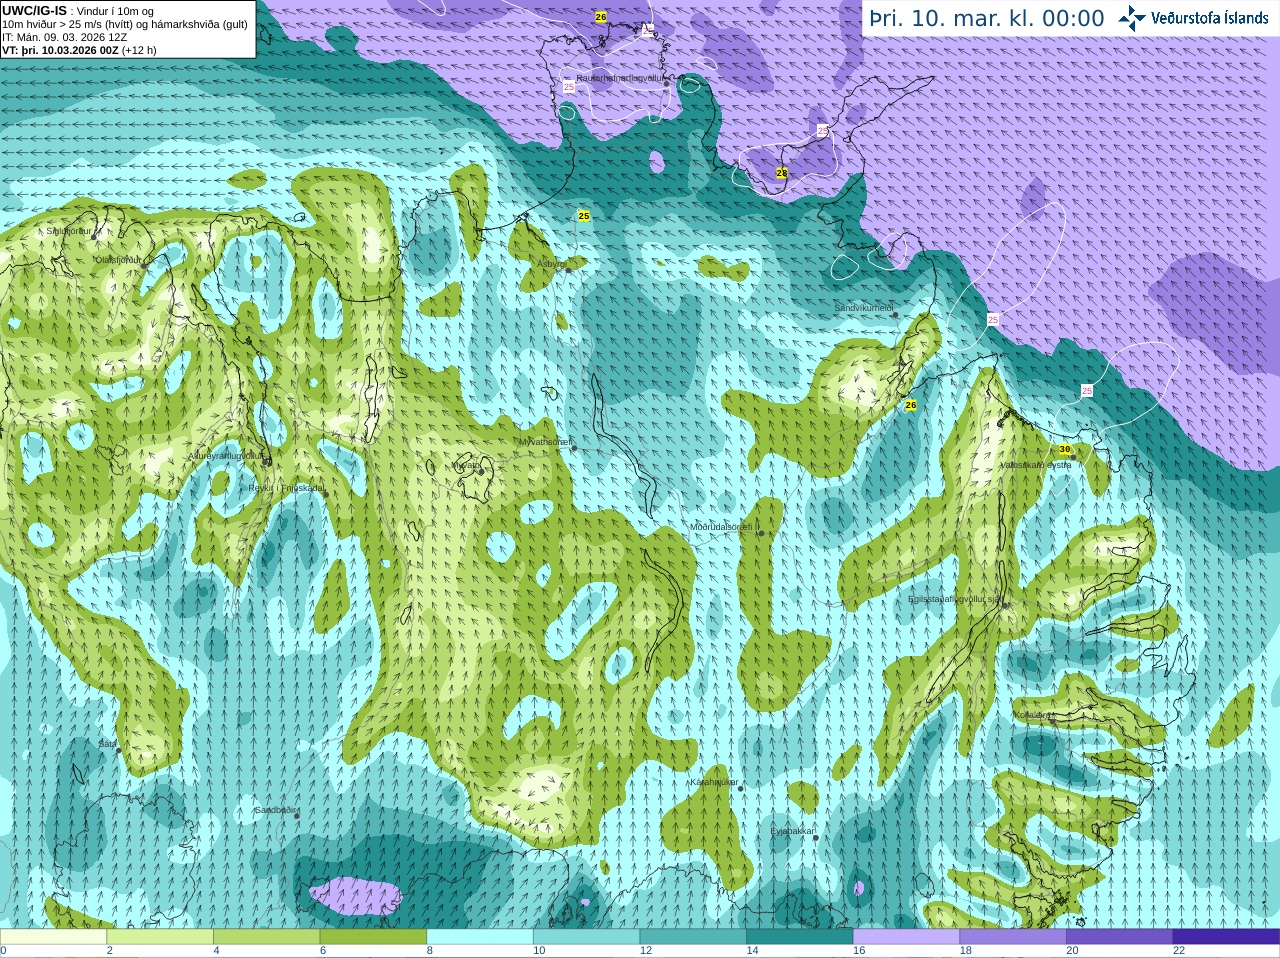Screen dimensions: 1280x958
Task: Click the yellow 28 max gust marker
Action: click(782, 173)
